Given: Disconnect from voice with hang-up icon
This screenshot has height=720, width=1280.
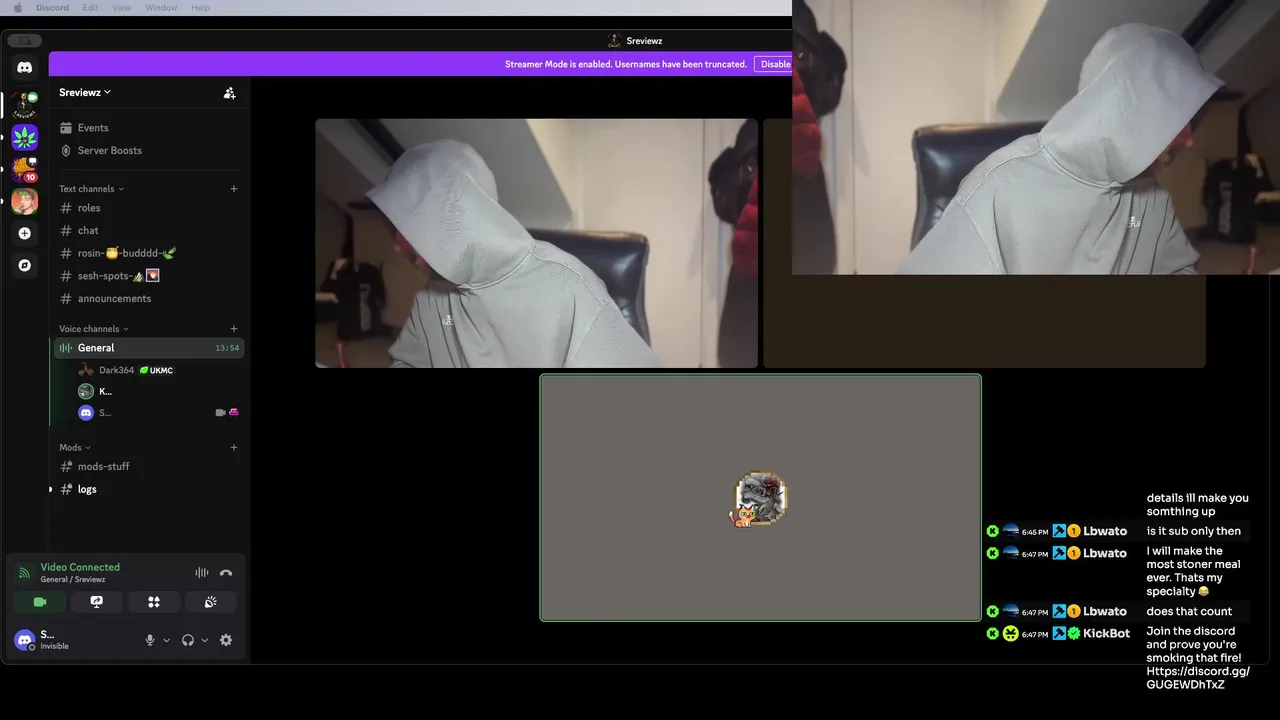Looking at the screenshot, I should (x=226, y=573).
